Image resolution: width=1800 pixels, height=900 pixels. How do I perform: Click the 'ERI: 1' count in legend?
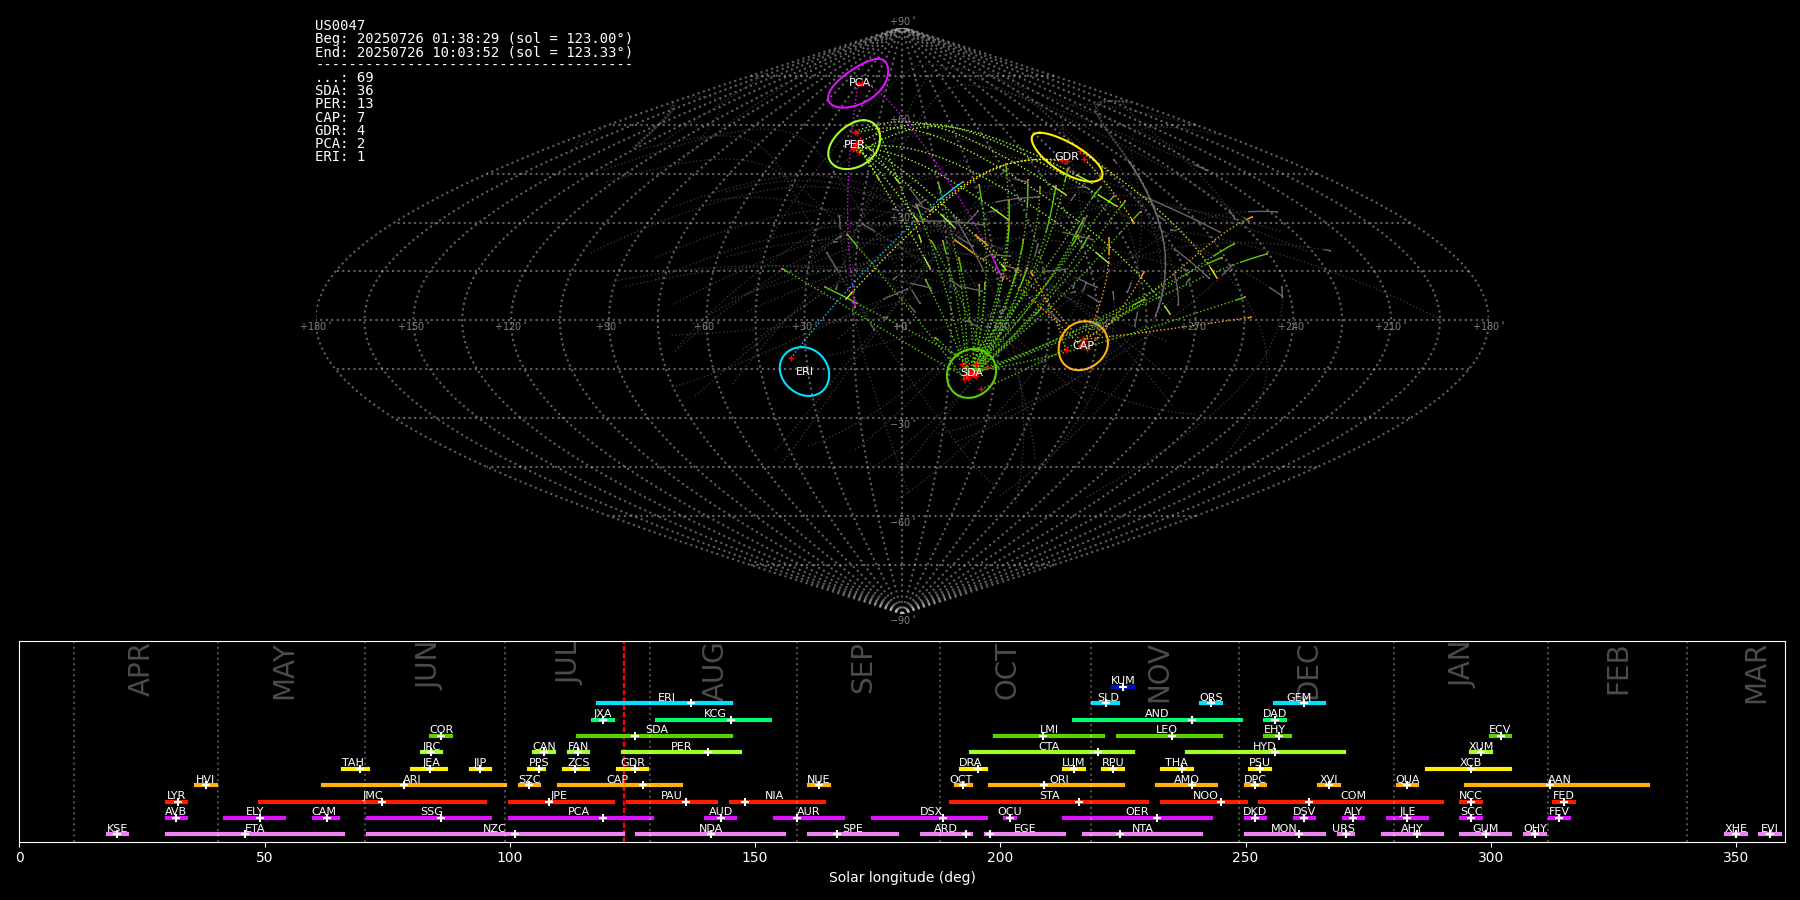click(340, 157)
